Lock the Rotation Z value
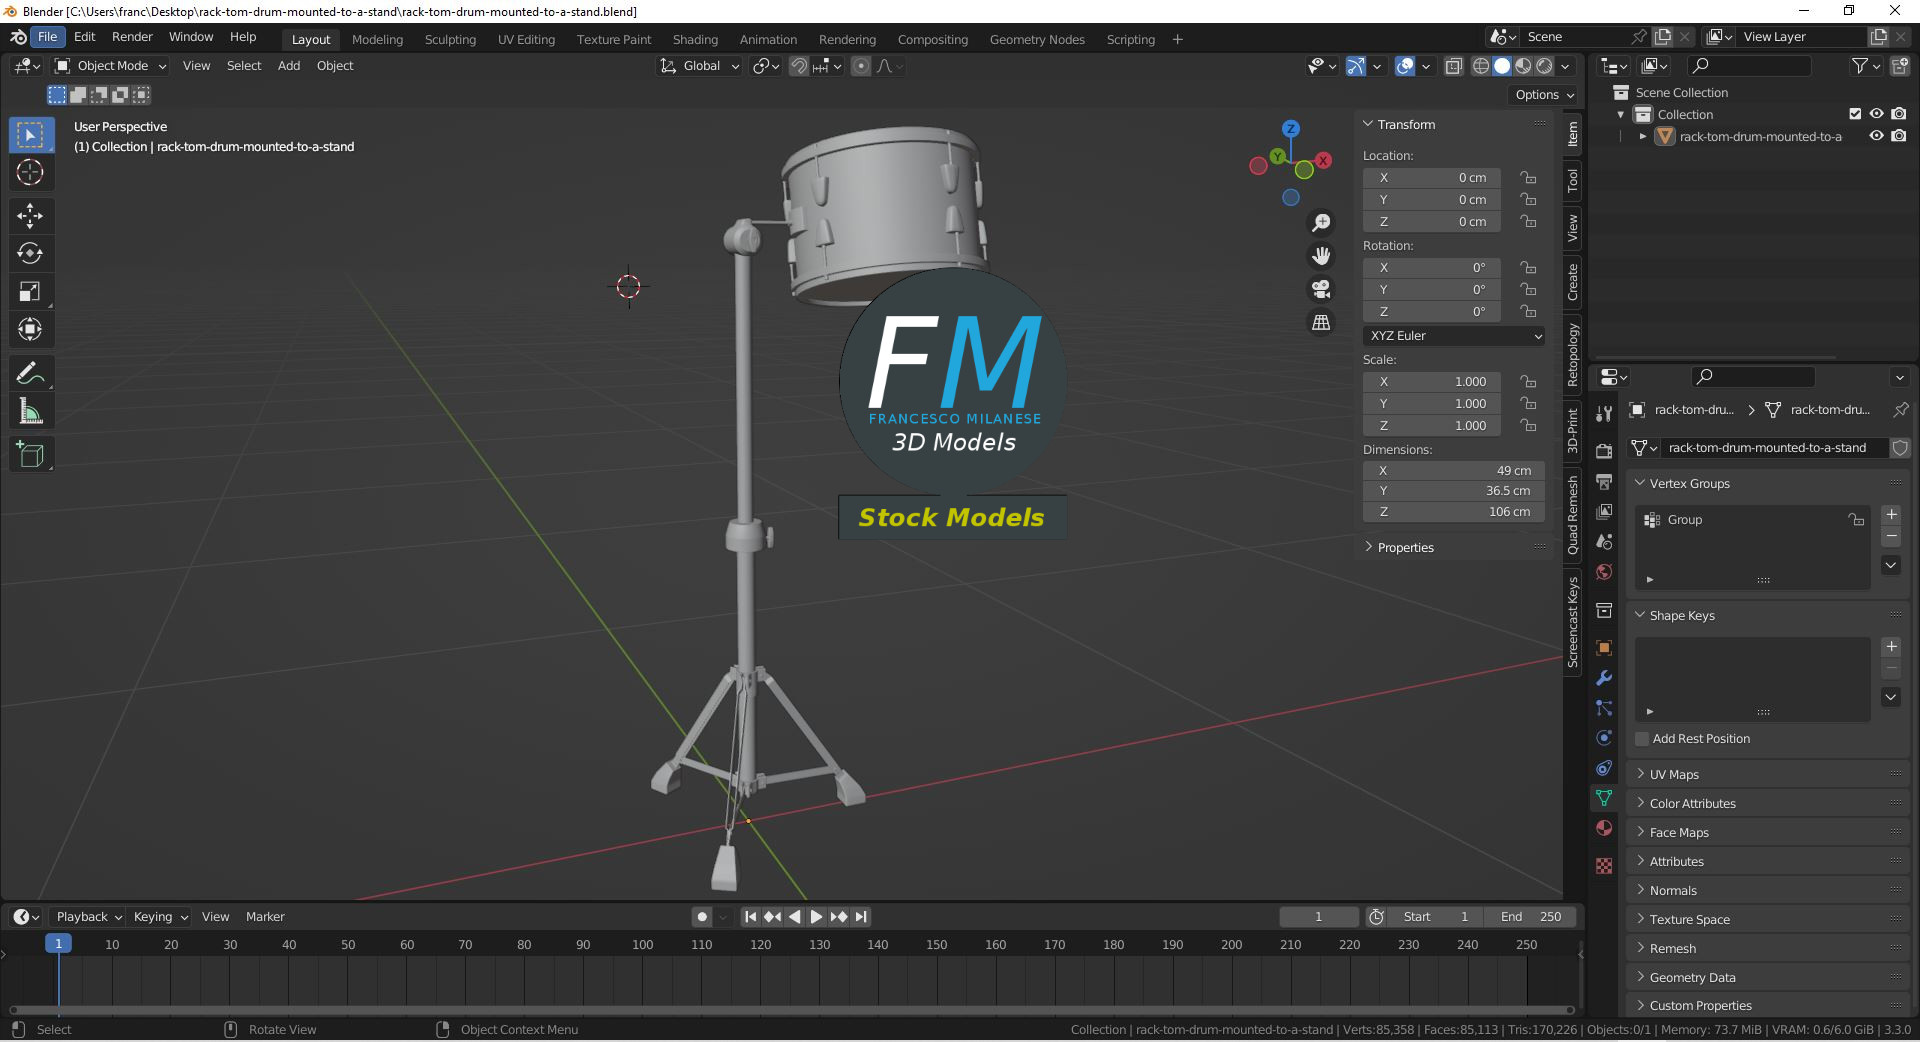Image resolution: width=1920 pixels, height=1042 pixels. point(1528,312)
